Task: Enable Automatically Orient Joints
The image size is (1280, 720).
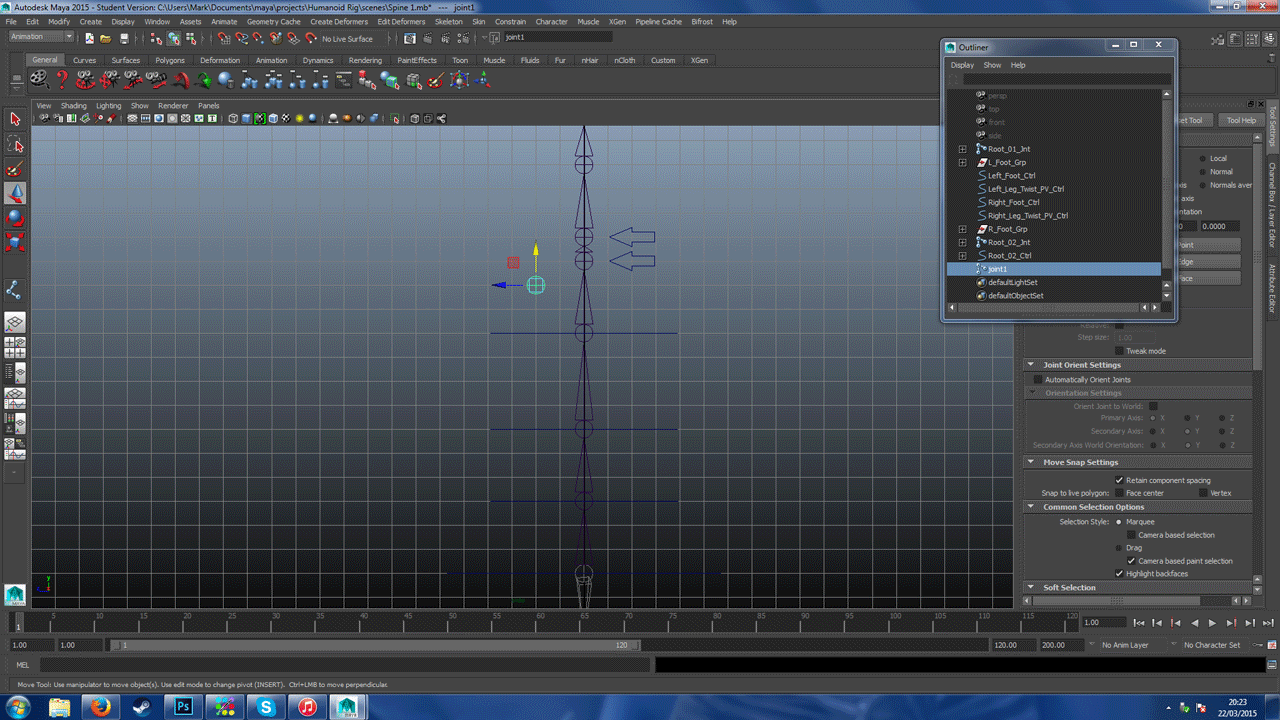Action: (x=1037, y=379)
